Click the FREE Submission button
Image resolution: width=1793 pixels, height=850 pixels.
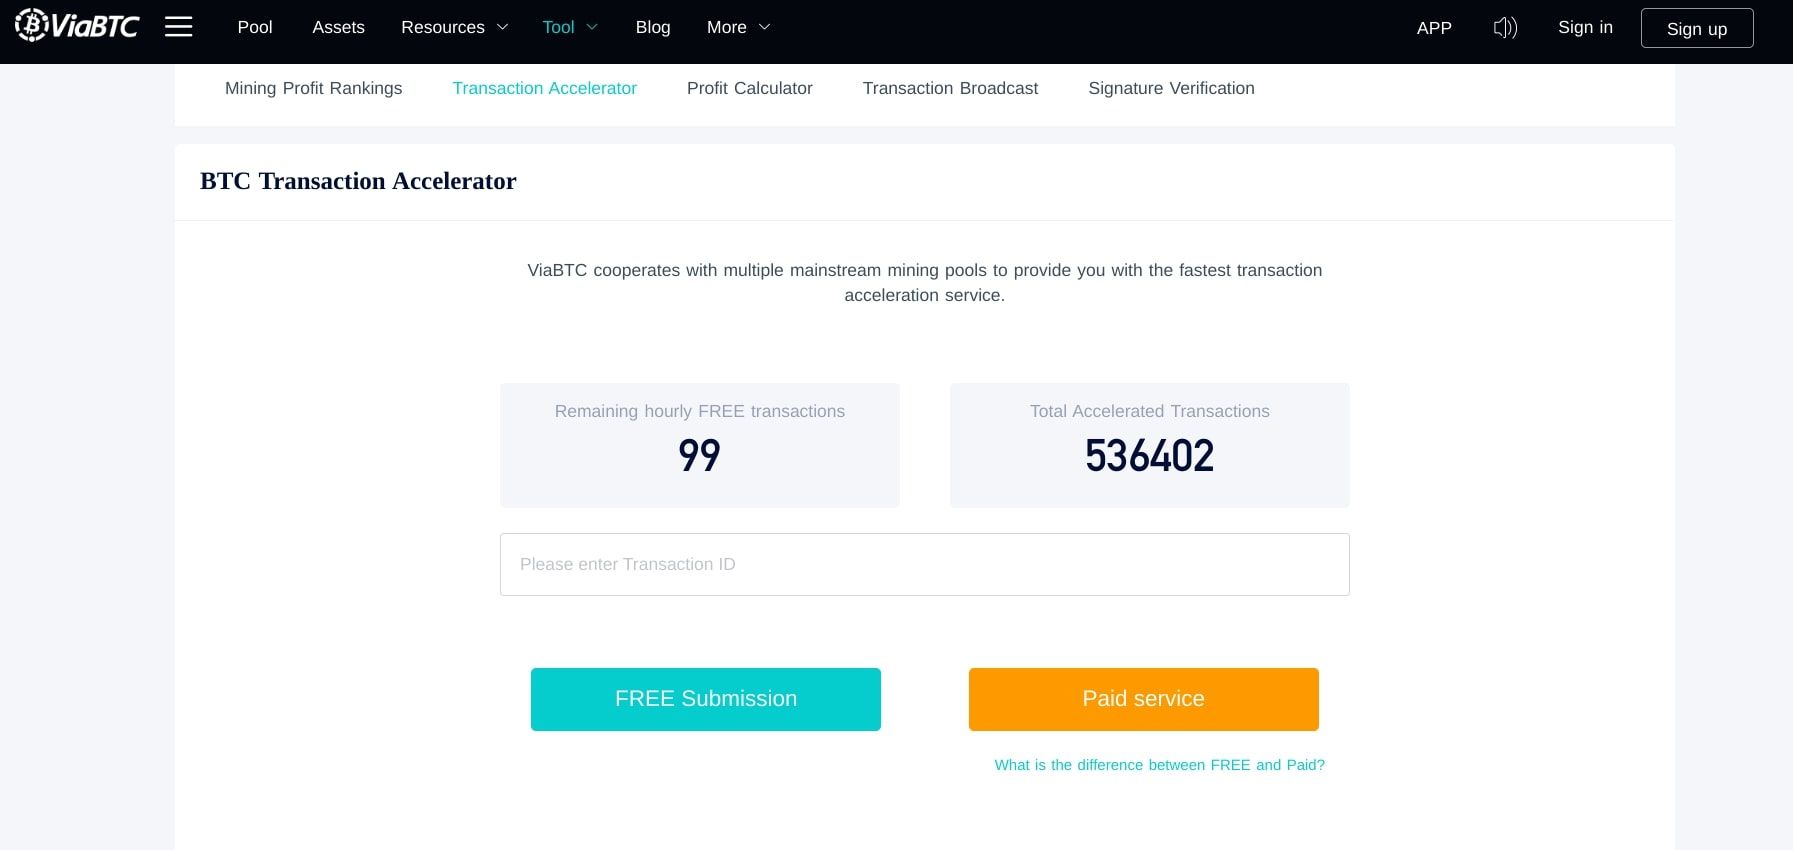(x=706, y=699)
